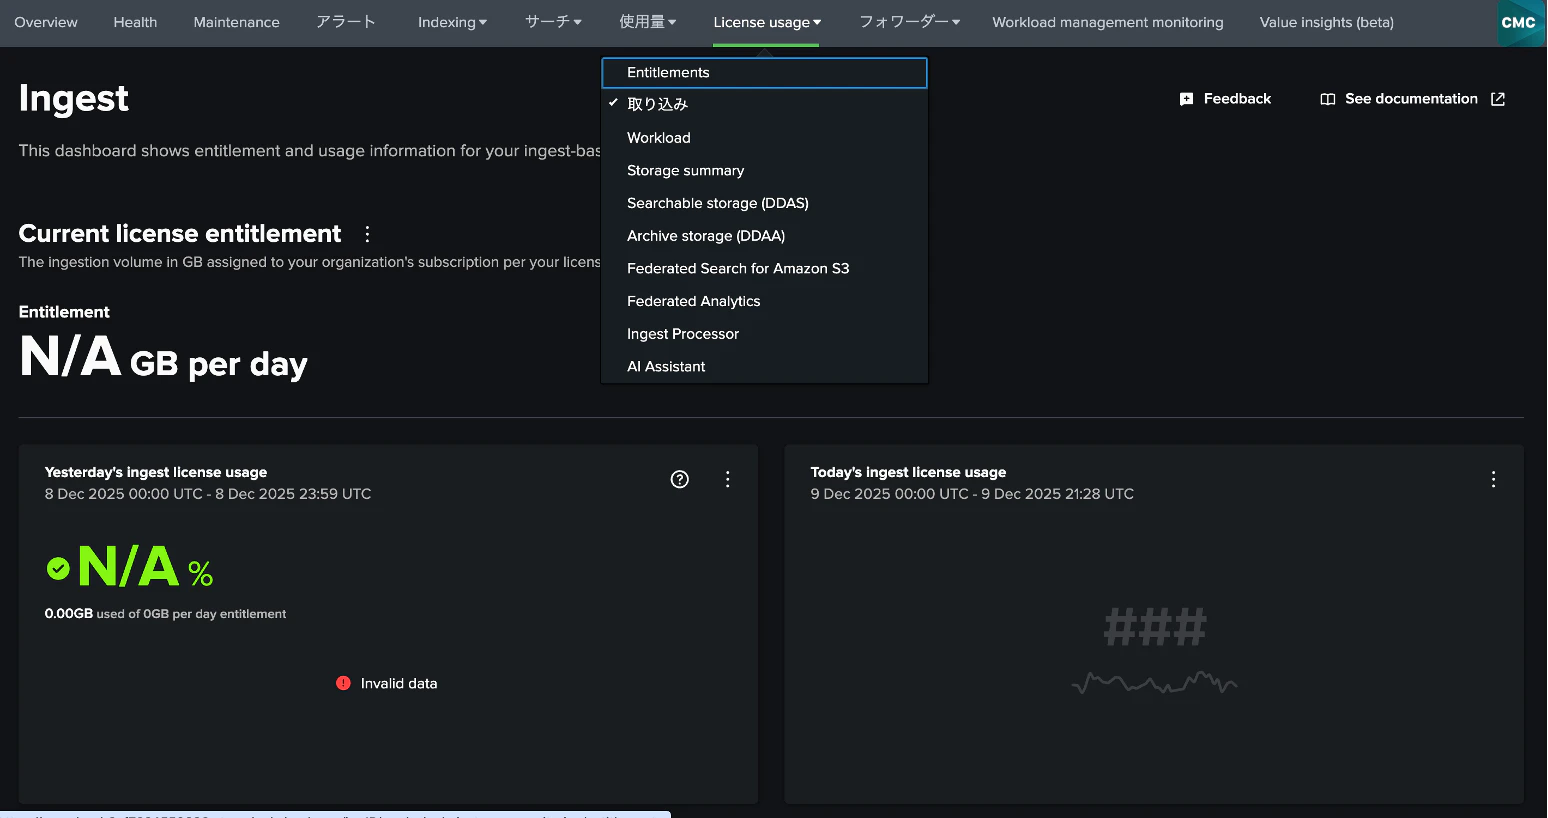This screenshot has height=818, width=1548.
Task: Click the external link arrow icon
Action: click(1498, 99)
